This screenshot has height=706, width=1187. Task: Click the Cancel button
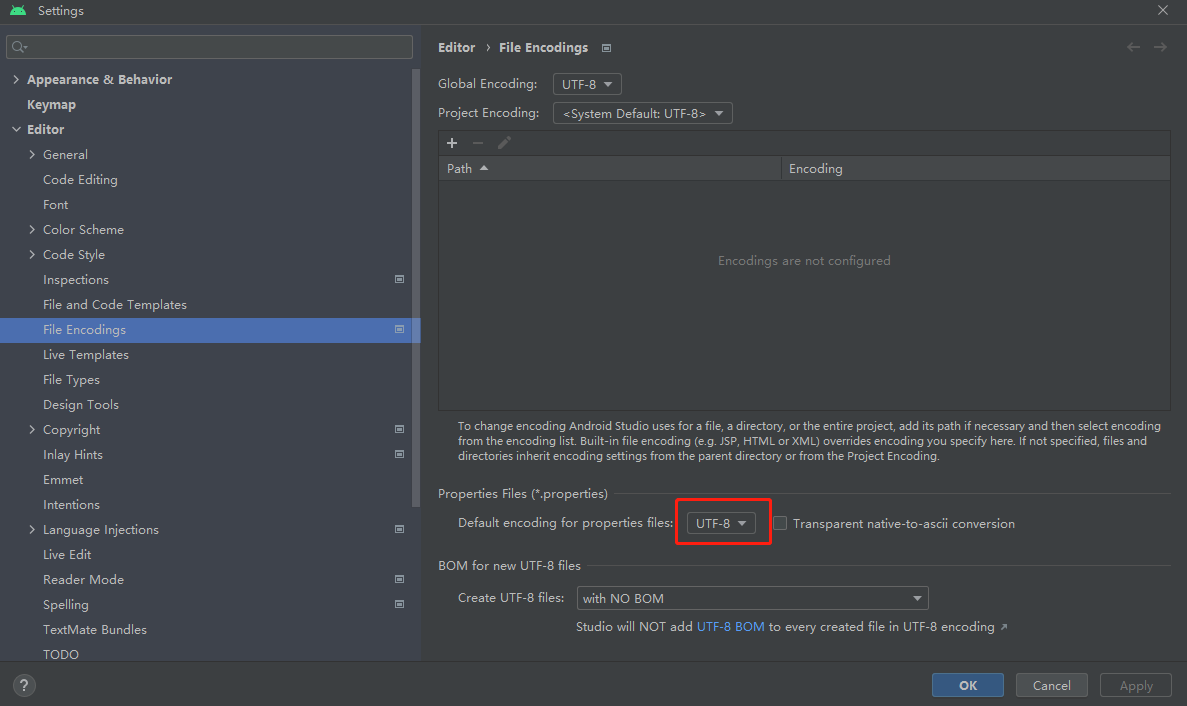tap(1051, 685)
